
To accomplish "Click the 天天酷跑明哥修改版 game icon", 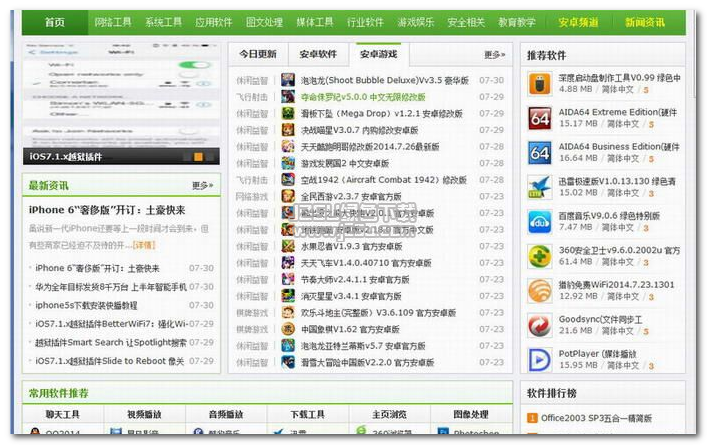I will coord(288,147).
